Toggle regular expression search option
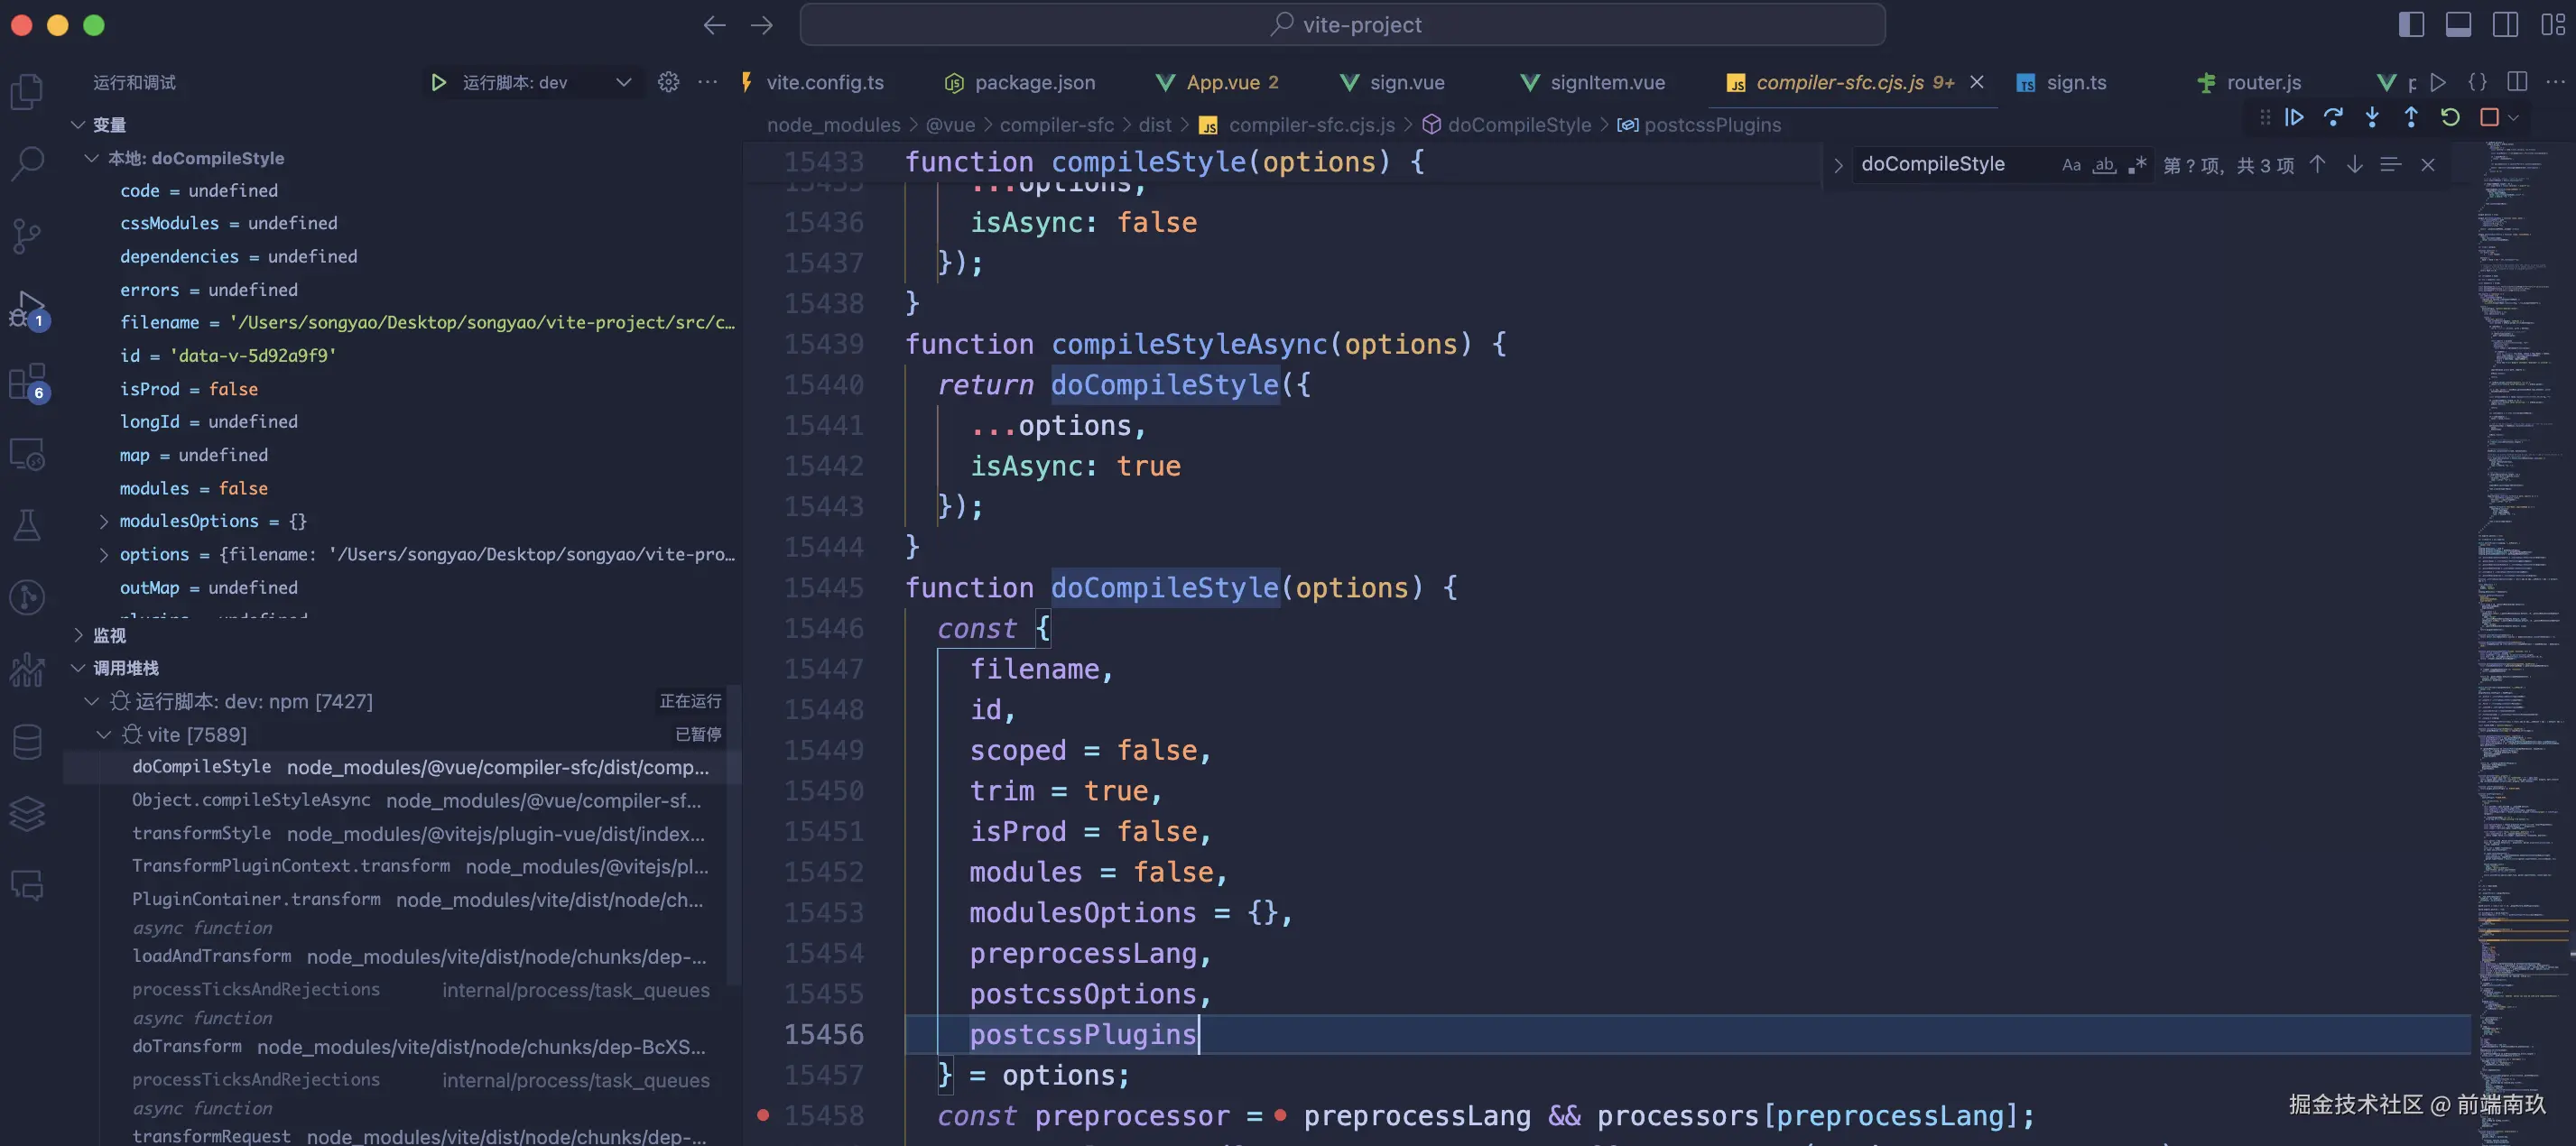Image resolution: width=2576 pixels, height=1146 pixels. click(x=2137, y=165)
